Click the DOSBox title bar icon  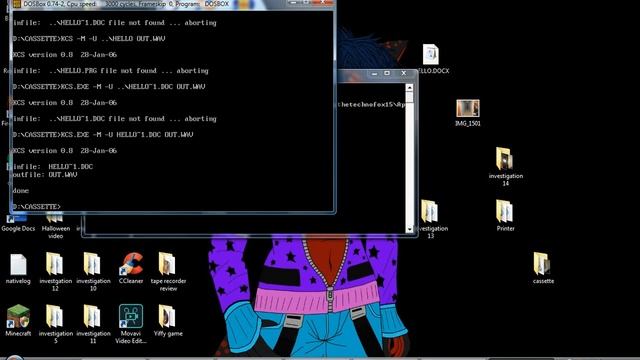coord(16,4)
